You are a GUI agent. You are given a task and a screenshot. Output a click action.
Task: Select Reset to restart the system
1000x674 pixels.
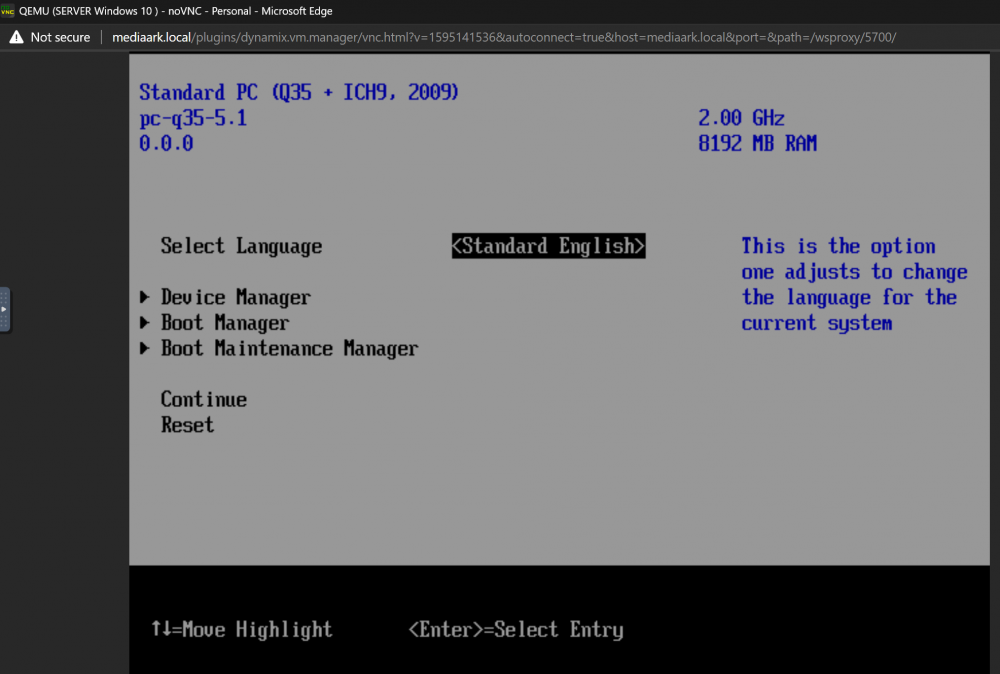point(187,425)
